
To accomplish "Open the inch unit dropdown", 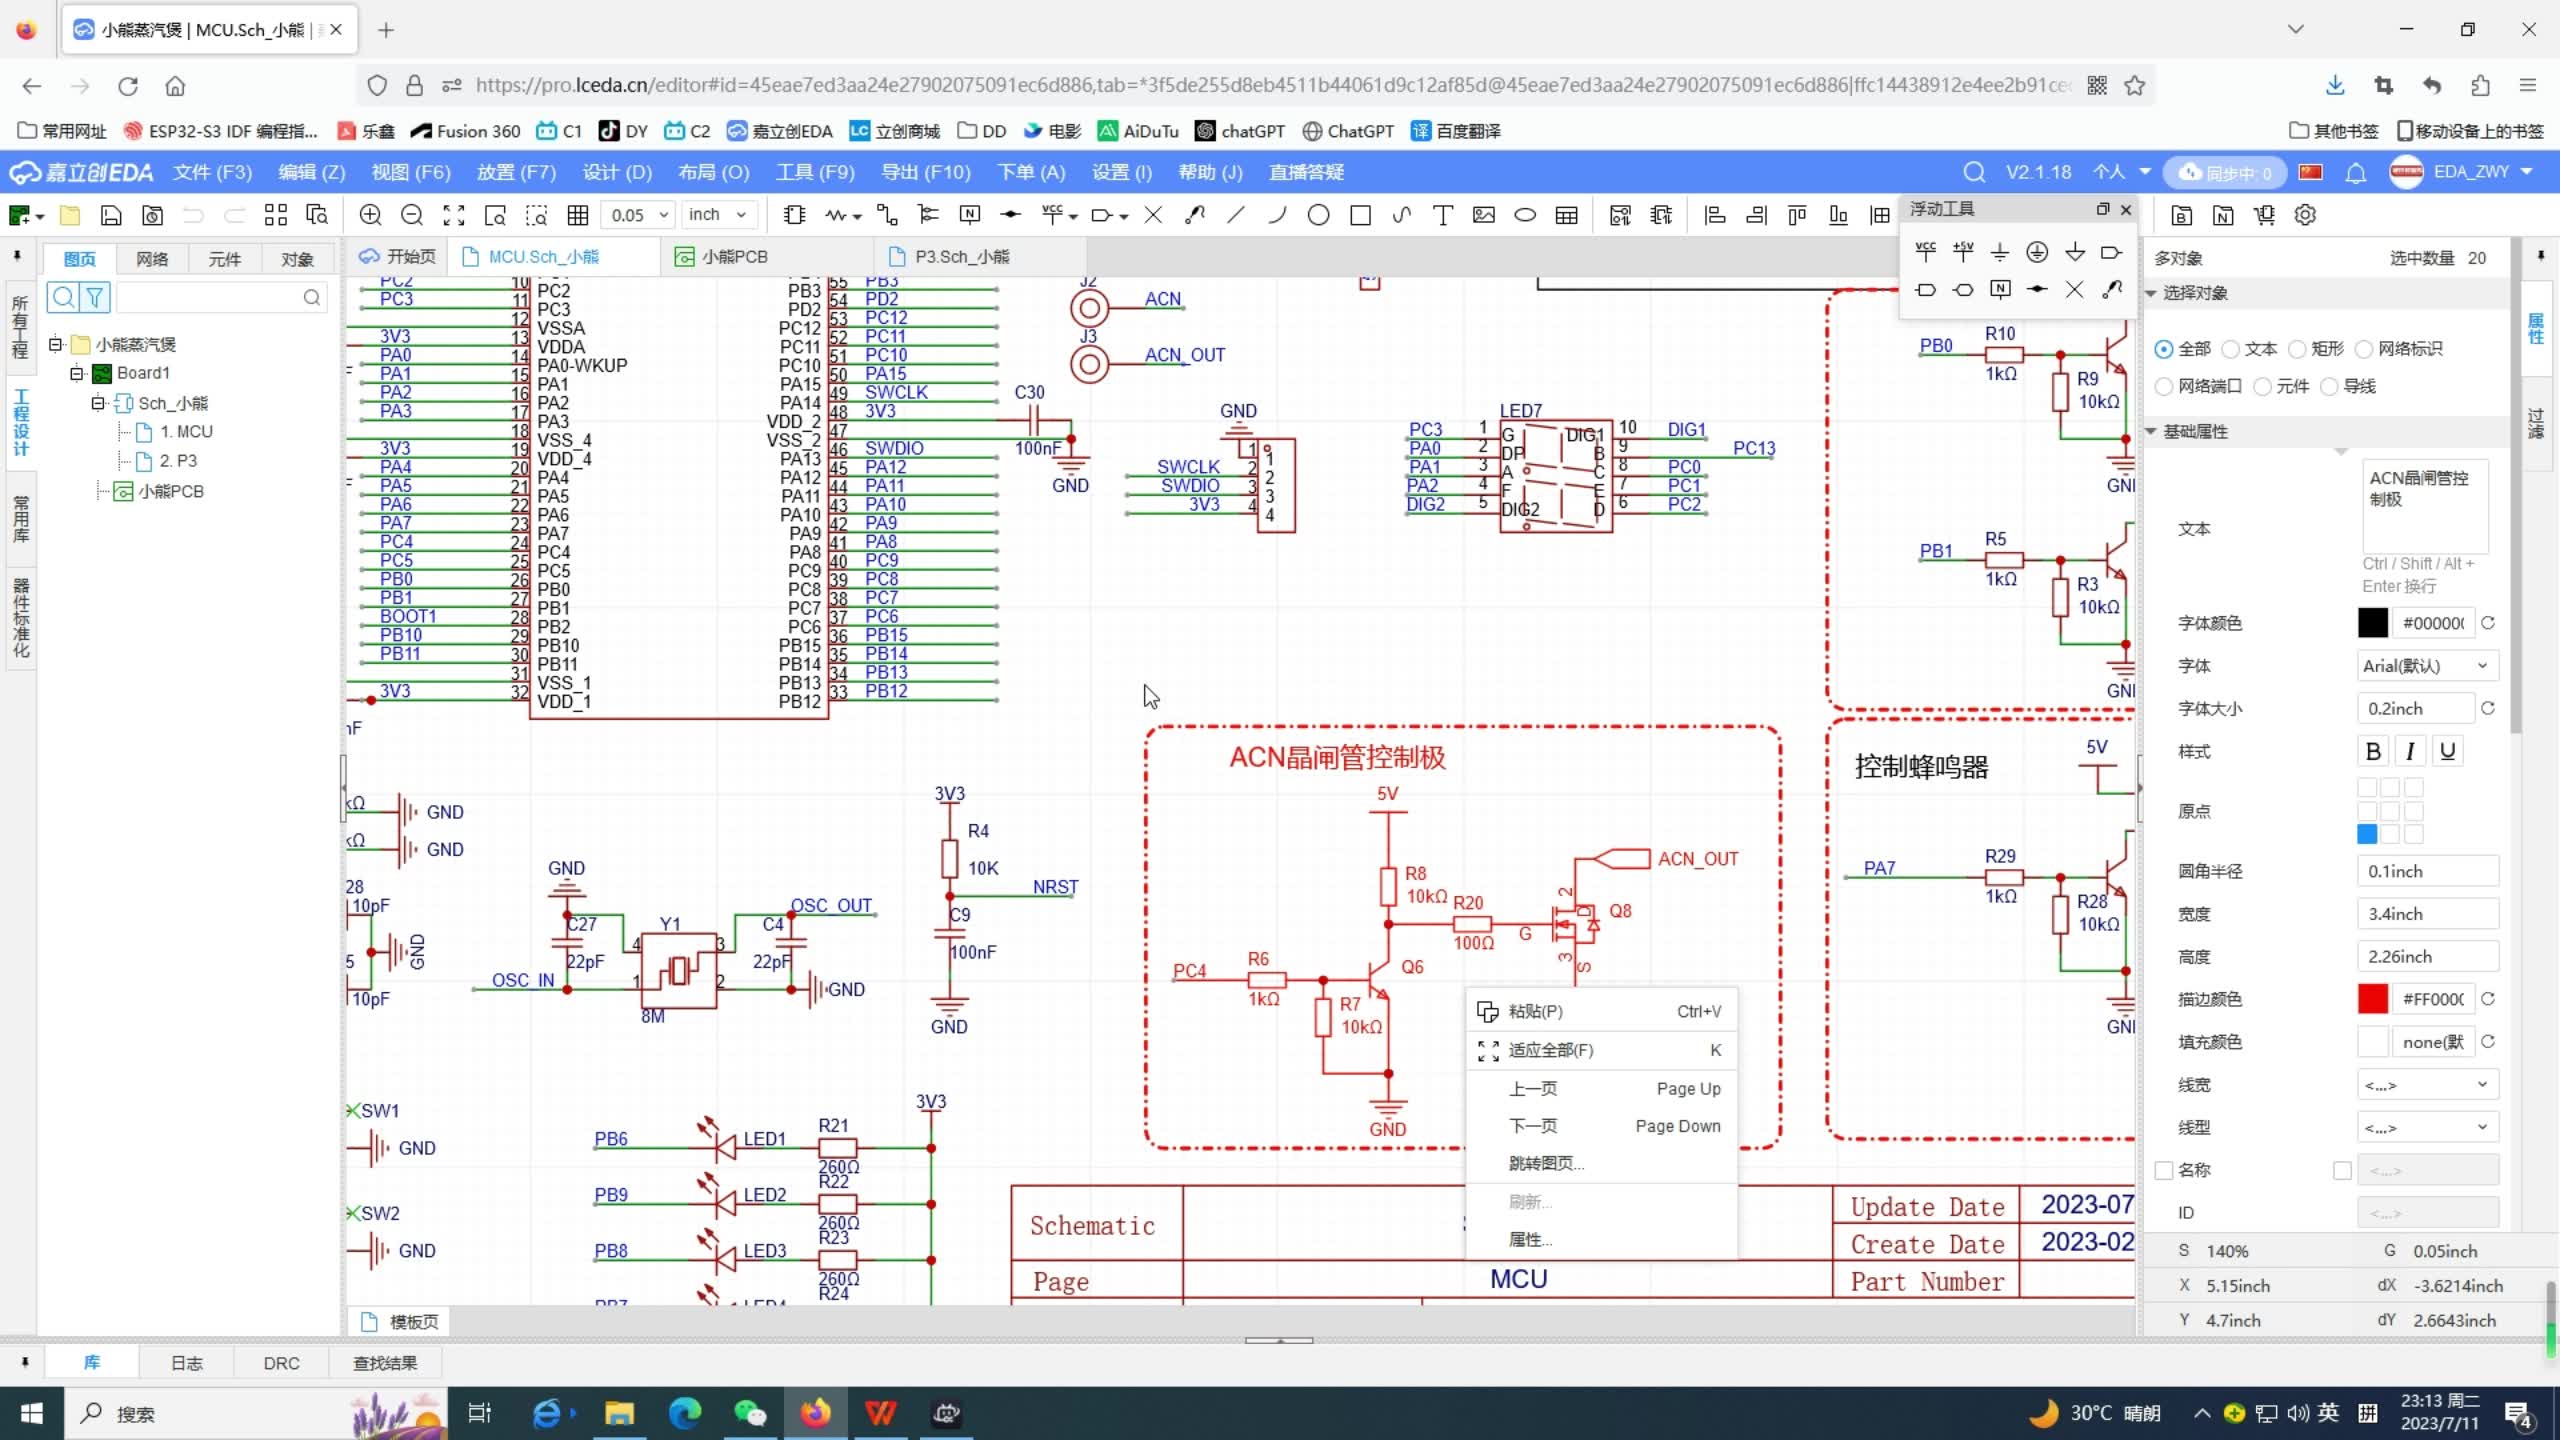I will (718, 215).
